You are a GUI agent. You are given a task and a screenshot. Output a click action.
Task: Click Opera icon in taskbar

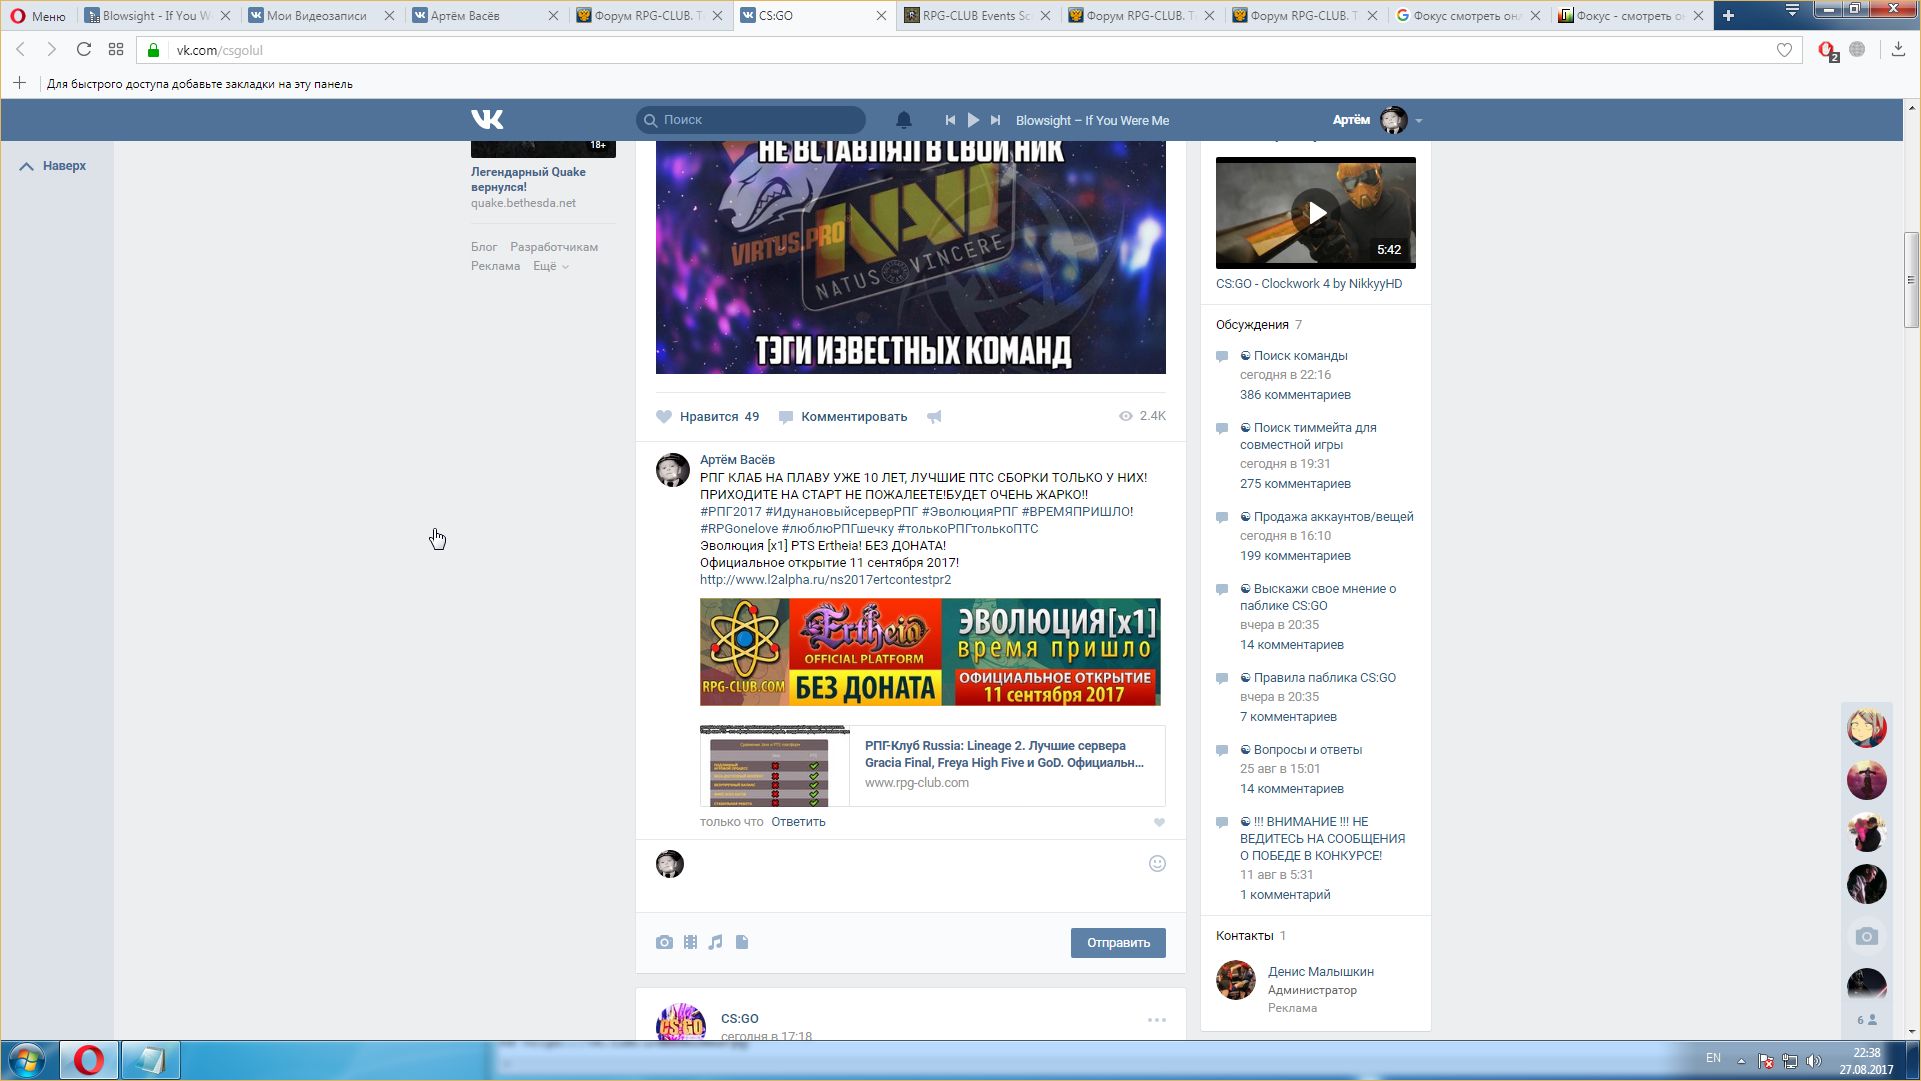tap(89, 1060)
